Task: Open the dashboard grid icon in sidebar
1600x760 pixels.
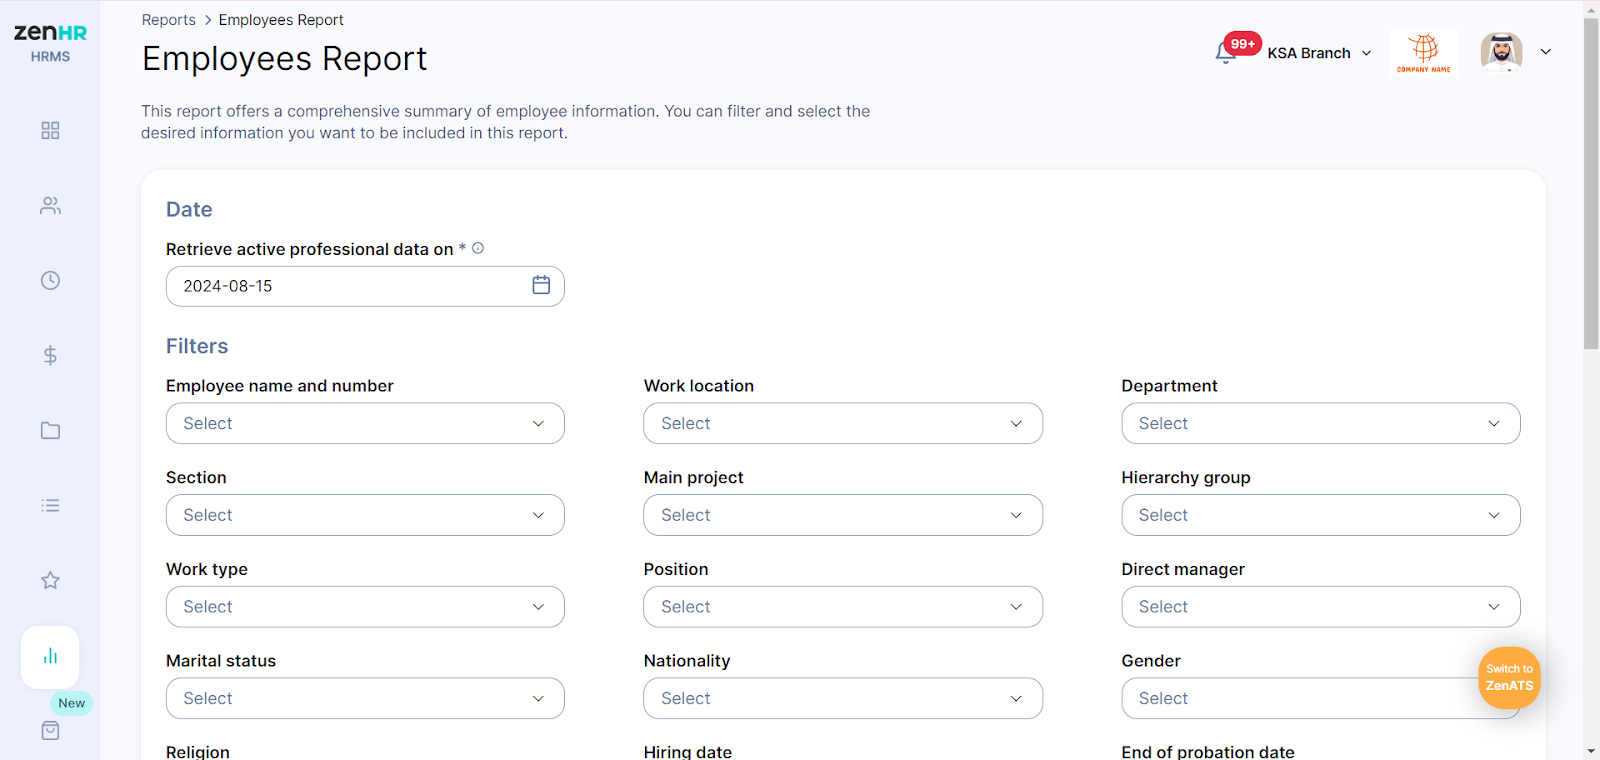Action: point(50,131)
